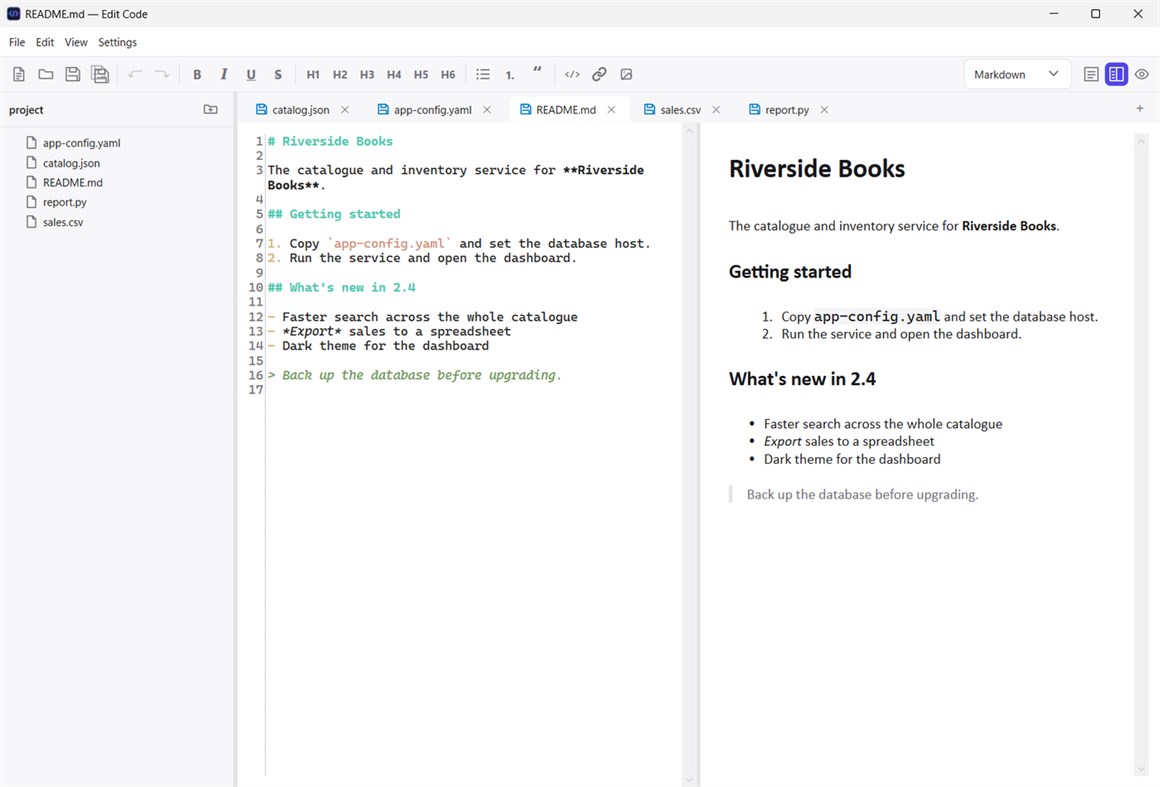Insert a bulleted list
The image size is (1160, 787).
point(483,74)
